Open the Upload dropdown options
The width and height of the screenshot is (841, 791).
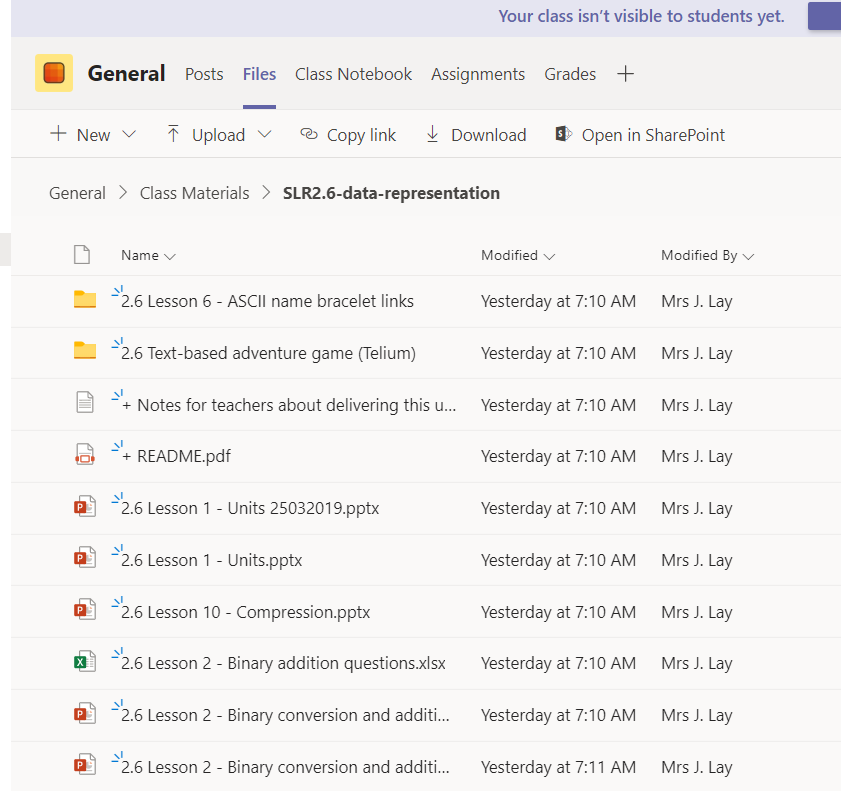point(264,135)
